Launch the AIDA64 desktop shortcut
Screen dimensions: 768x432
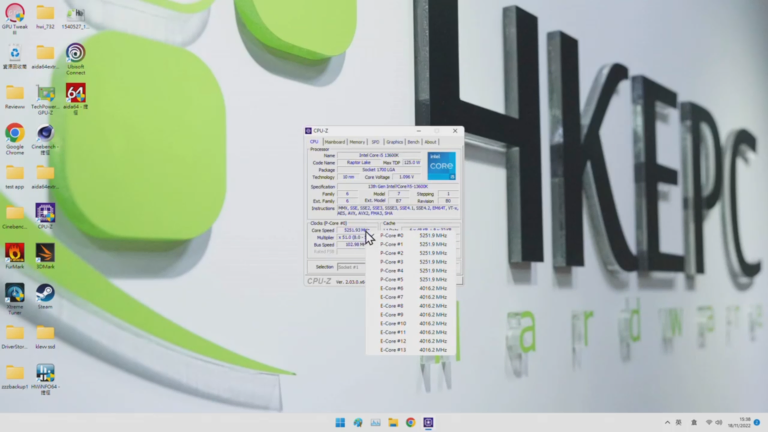click(75, 99)
